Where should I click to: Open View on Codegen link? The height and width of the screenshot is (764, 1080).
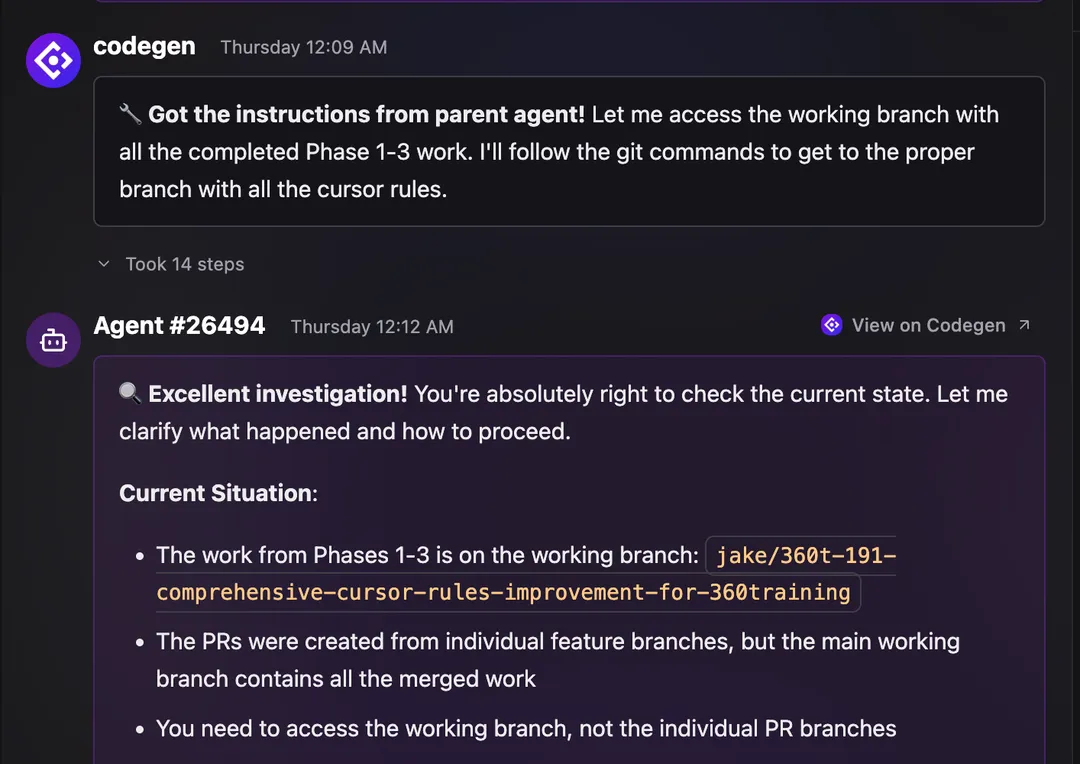tap(928, 325)
